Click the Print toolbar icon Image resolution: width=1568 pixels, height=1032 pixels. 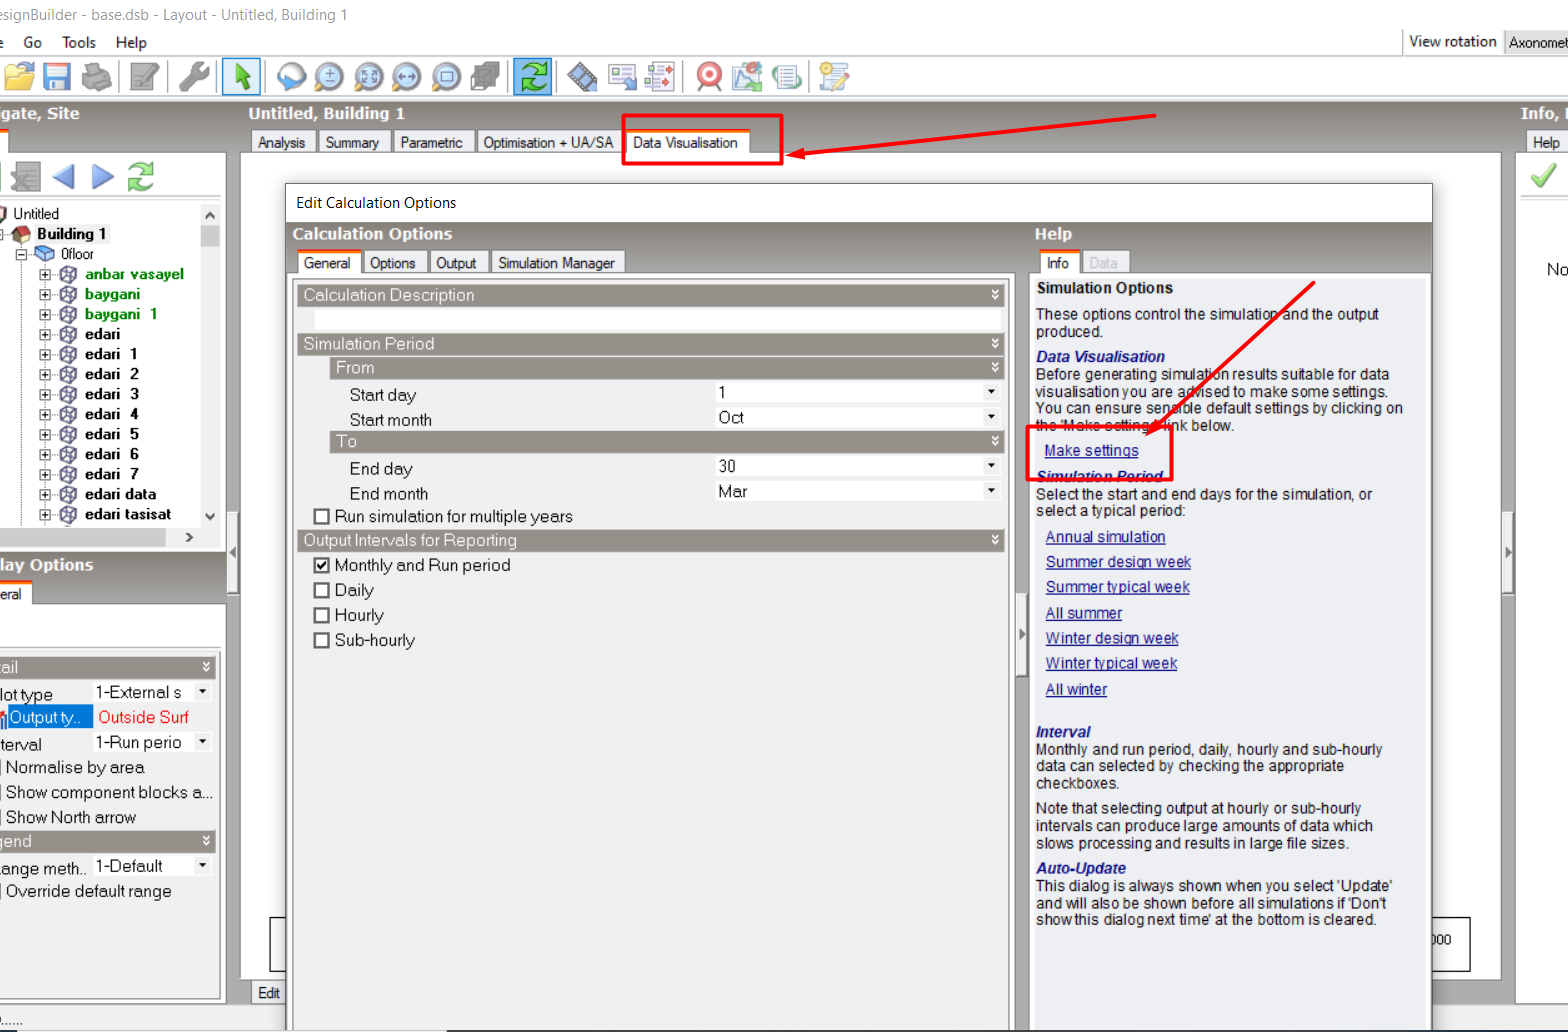(x=97, y=77)
